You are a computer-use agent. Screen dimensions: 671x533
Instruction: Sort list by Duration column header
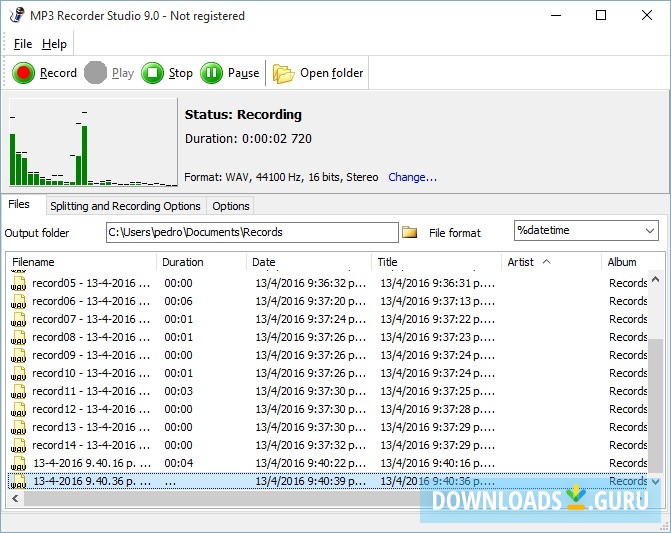point(202,262)
